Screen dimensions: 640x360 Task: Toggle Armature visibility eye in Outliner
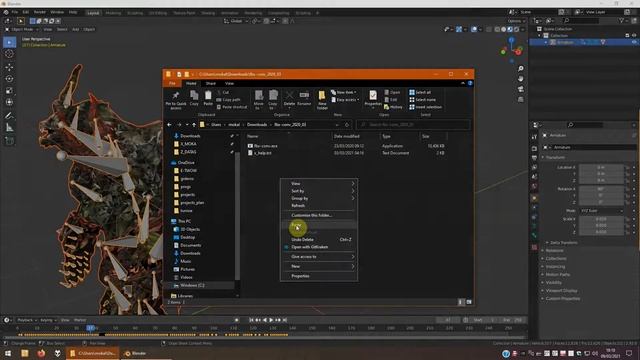[634, 42]
